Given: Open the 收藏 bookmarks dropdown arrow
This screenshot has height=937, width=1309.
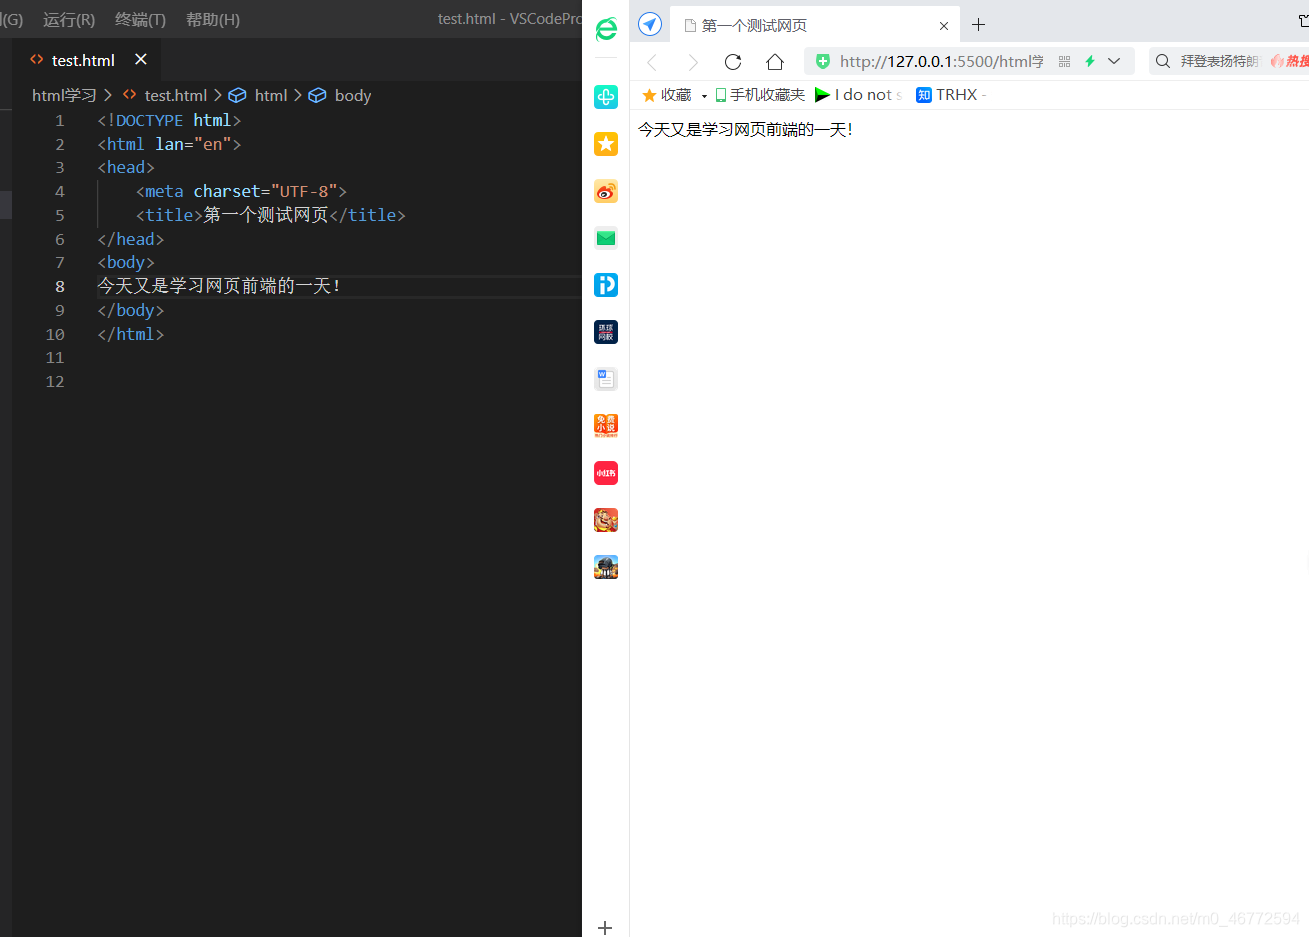Looking at the screenshot, I should tap(706, 94).
